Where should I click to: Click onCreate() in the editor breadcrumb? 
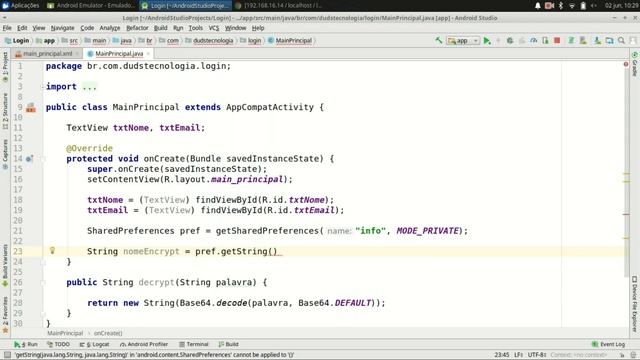[108, 333]
